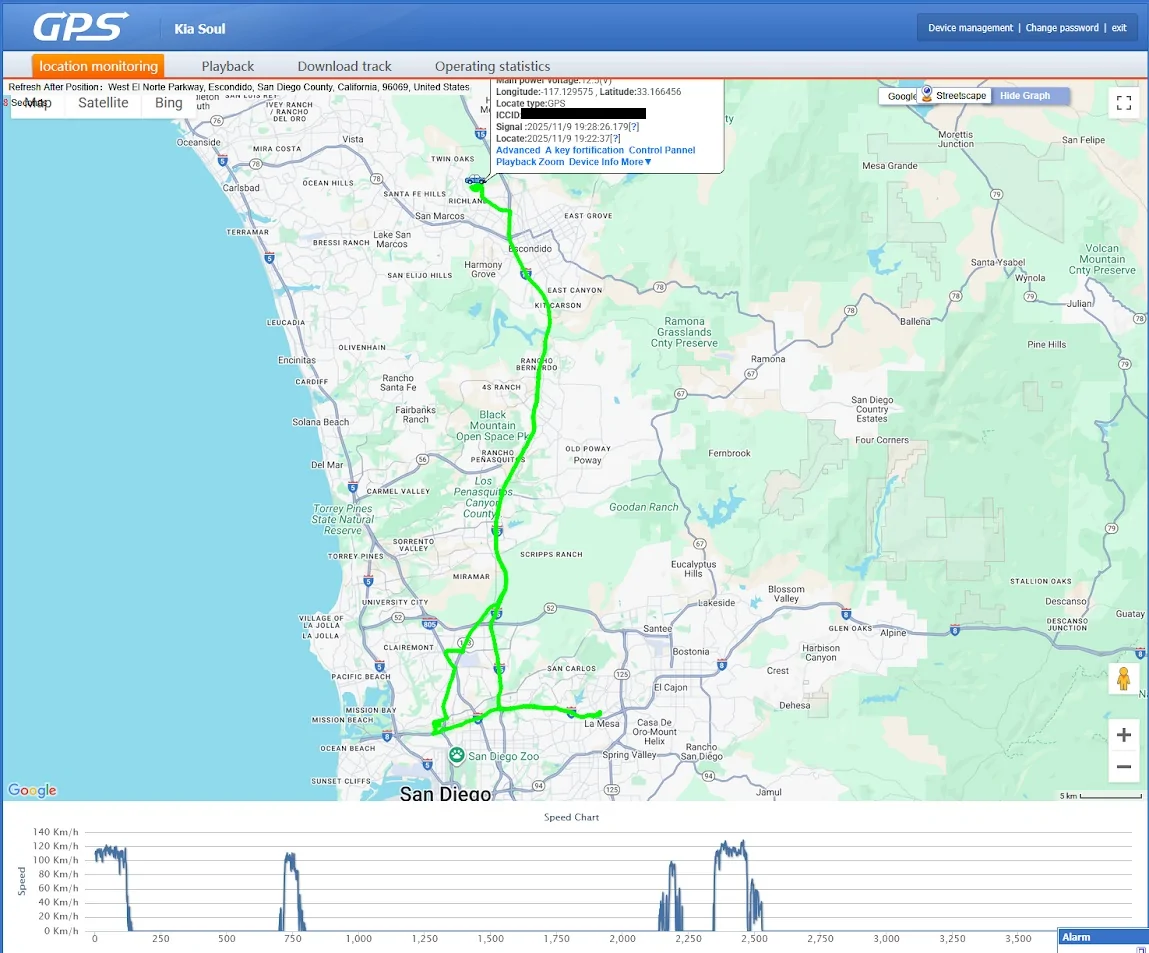Image resolution: width=1149 pixels, height=953 pixels.
Task: Click the Escondido map label
Action: [531, 249]
